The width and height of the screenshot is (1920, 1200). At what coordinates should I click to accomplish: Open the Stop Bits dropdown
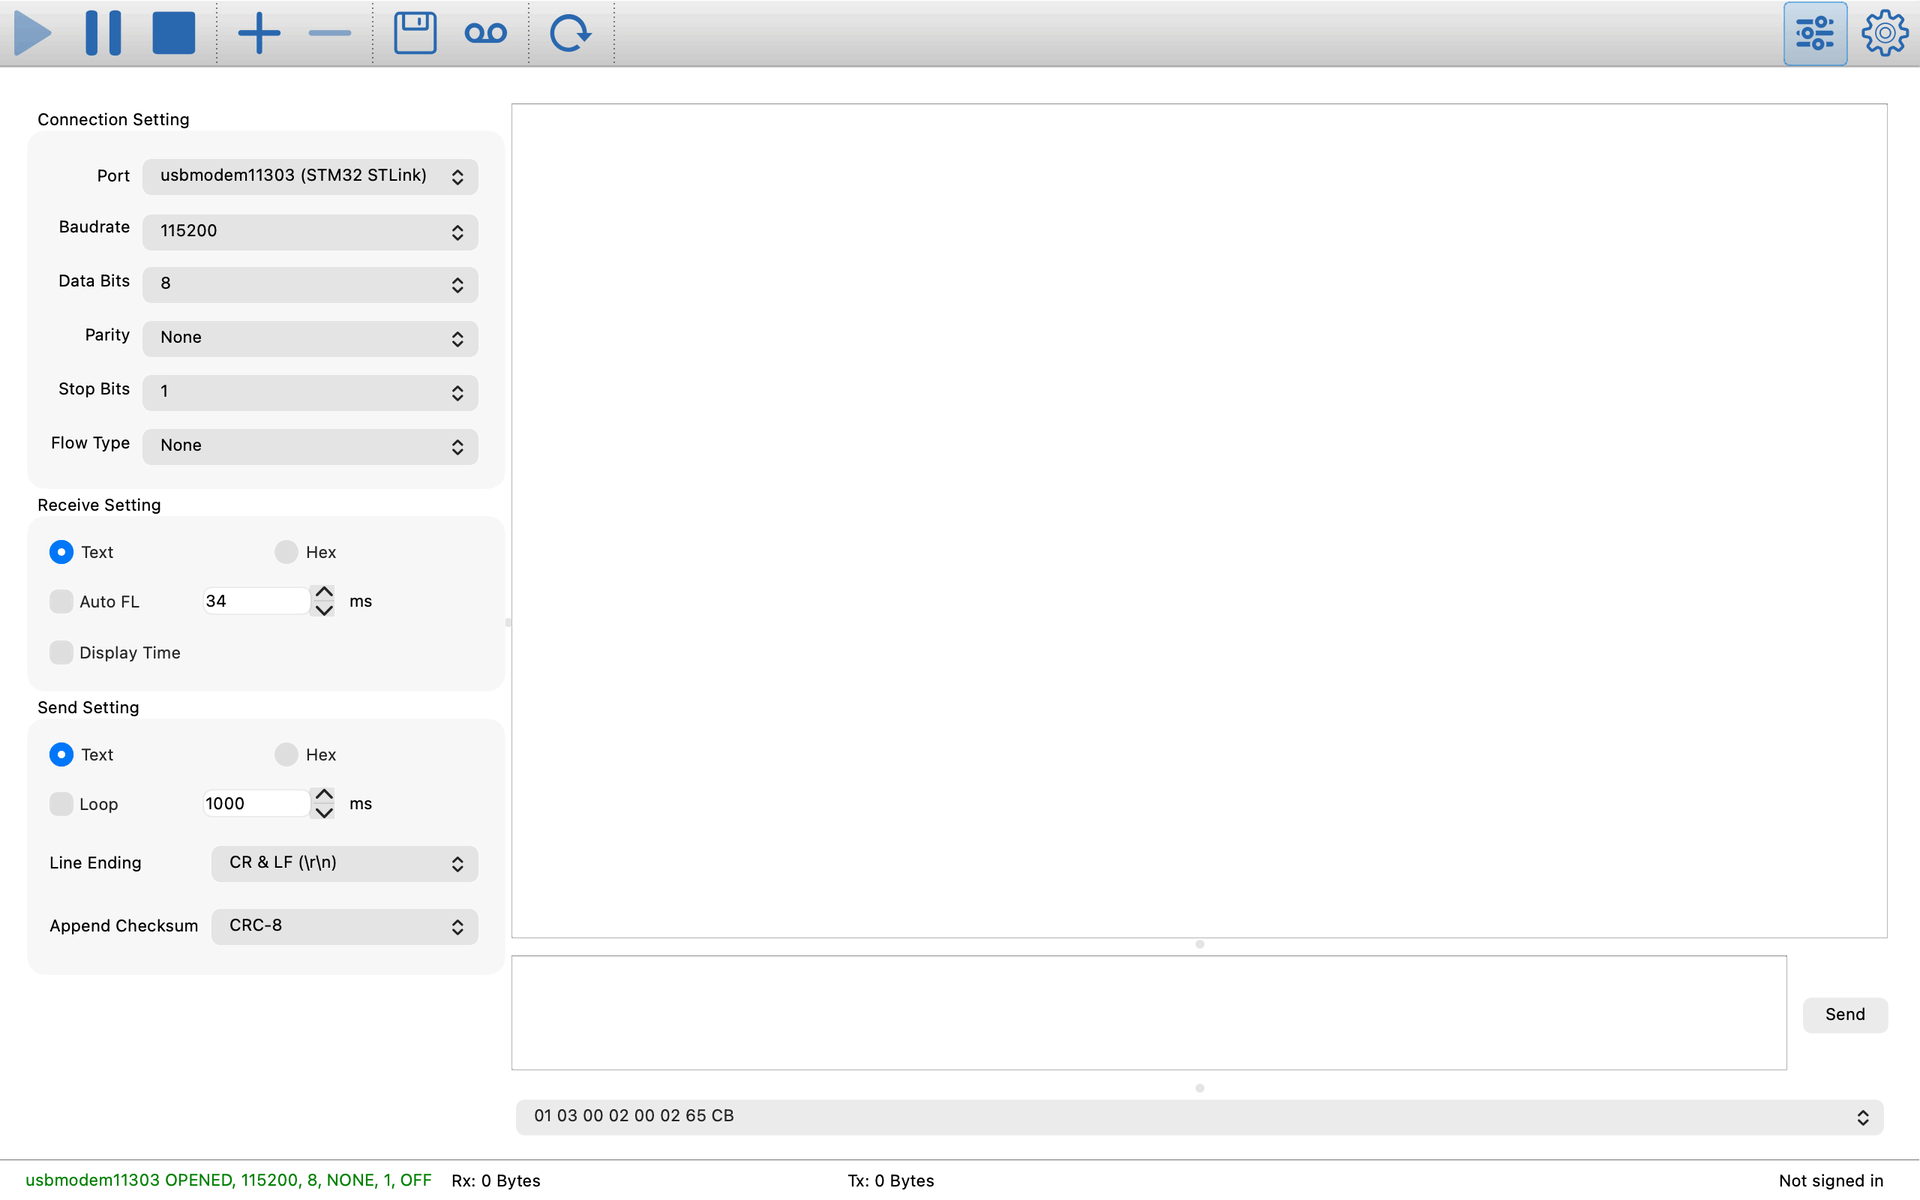(x=310, y=392)
